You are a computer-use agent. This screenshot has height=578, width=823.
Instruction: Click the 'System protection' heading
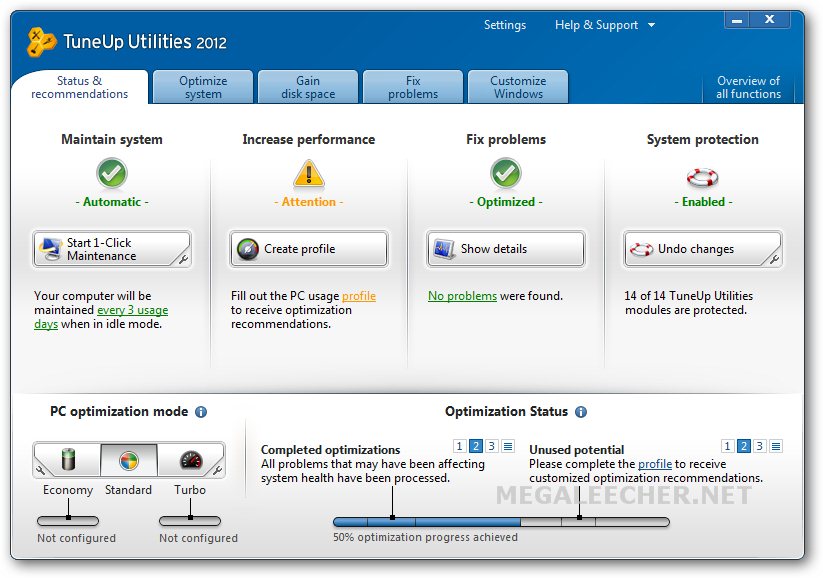pos(703,140)
